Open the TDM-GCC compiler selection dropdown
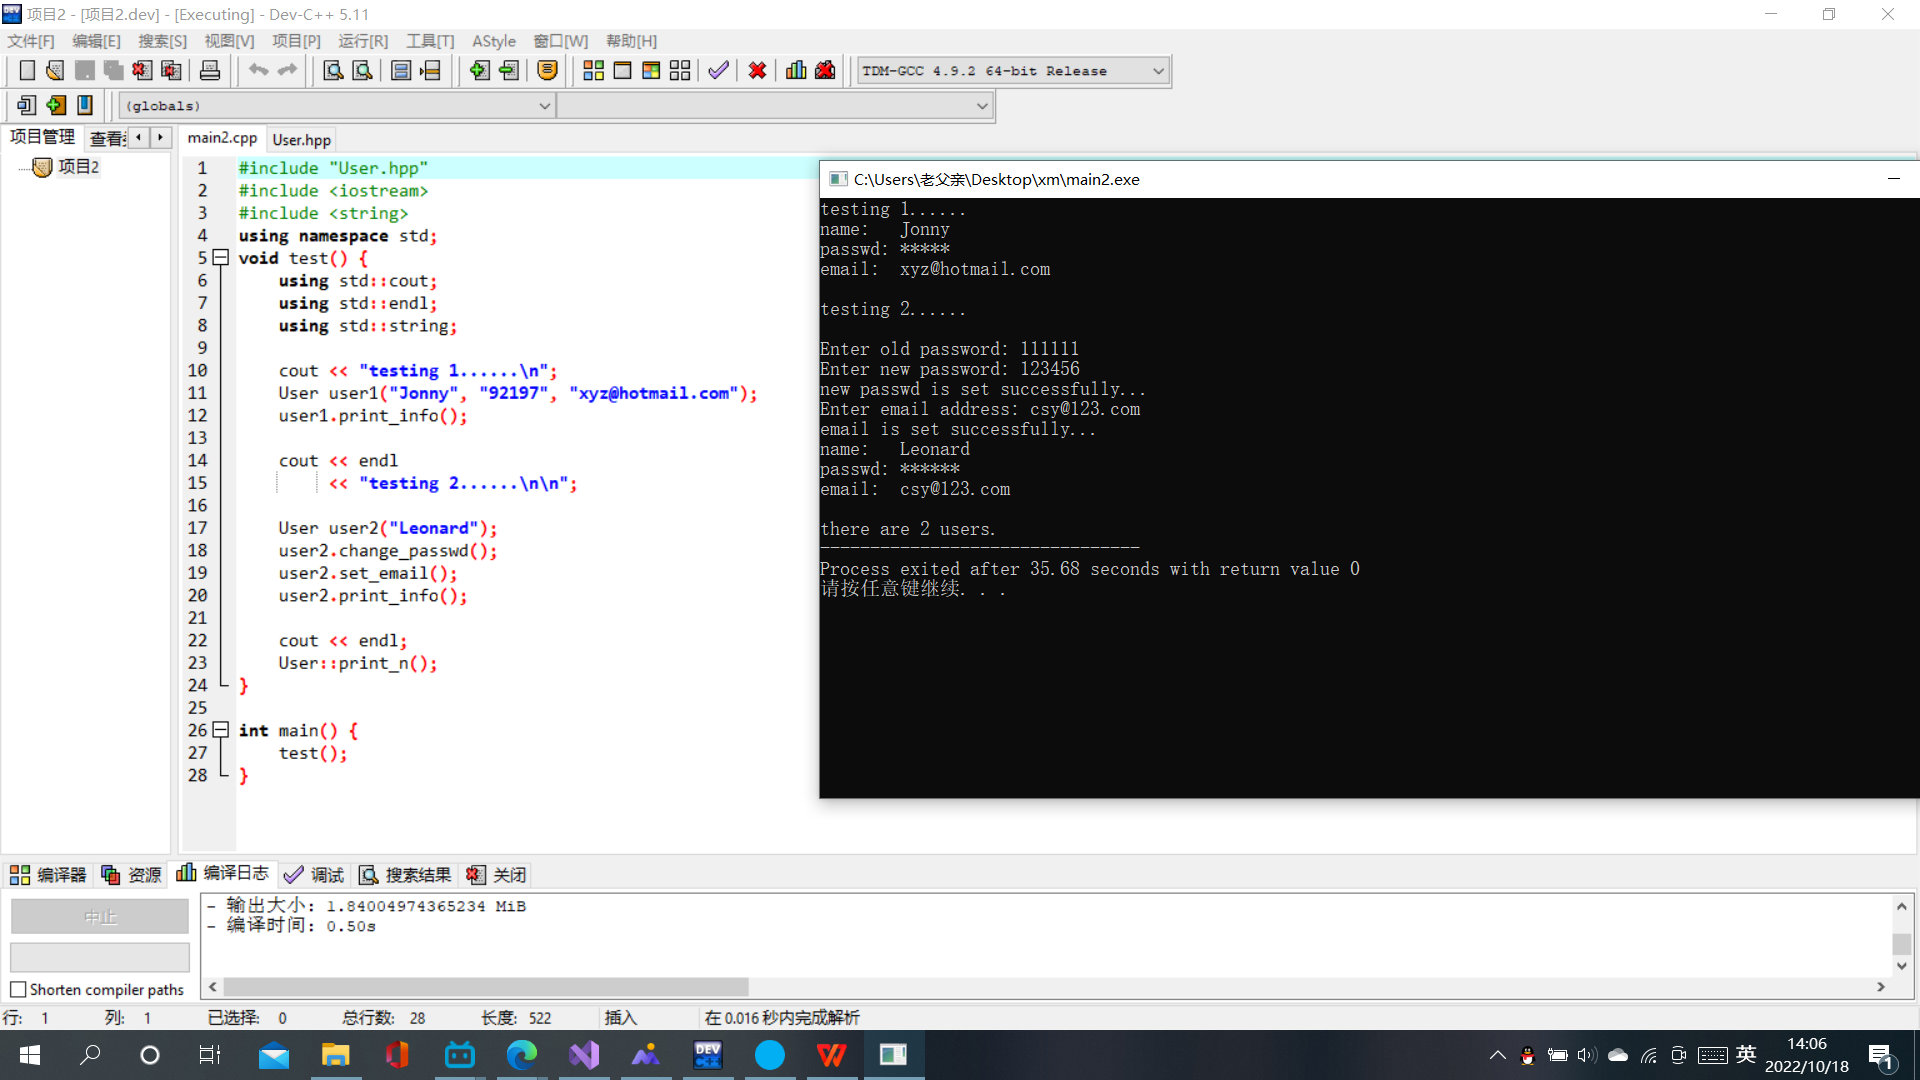Image resolution: width=1920 pixels, height=1080 pixels. point(1157,71)
